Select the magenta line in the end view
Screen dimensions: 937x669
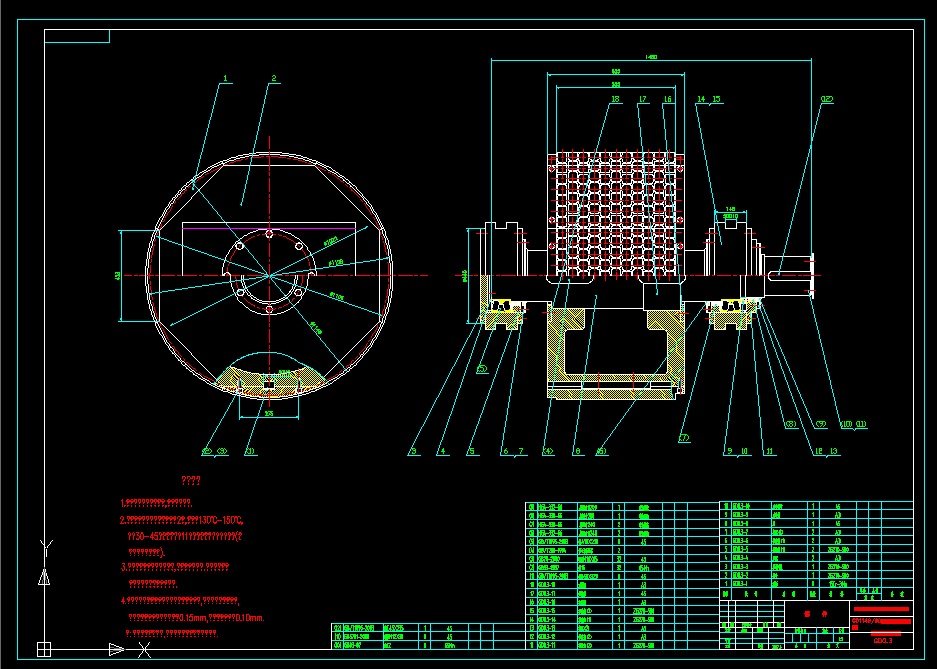[269, 228]
